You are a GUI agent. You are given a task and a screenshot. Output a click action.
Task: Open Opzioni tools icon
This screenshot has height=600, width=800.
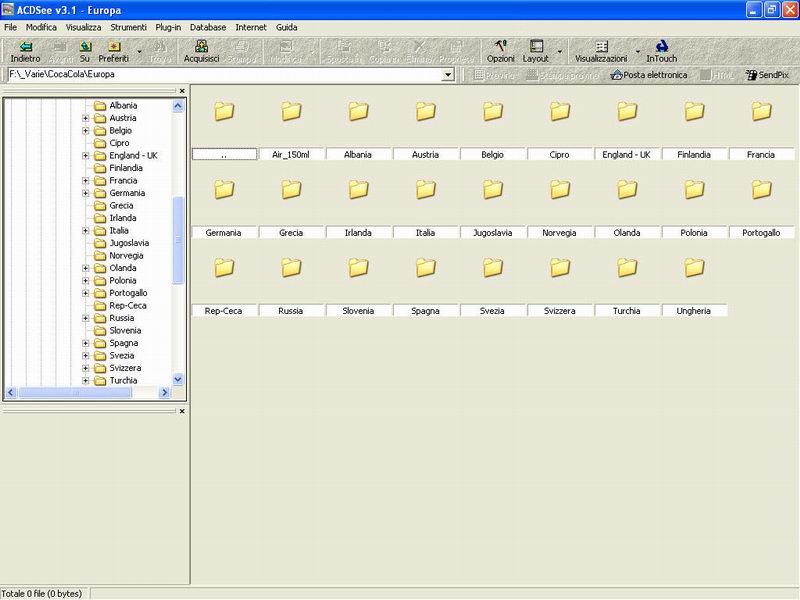(x=501, y=46)
